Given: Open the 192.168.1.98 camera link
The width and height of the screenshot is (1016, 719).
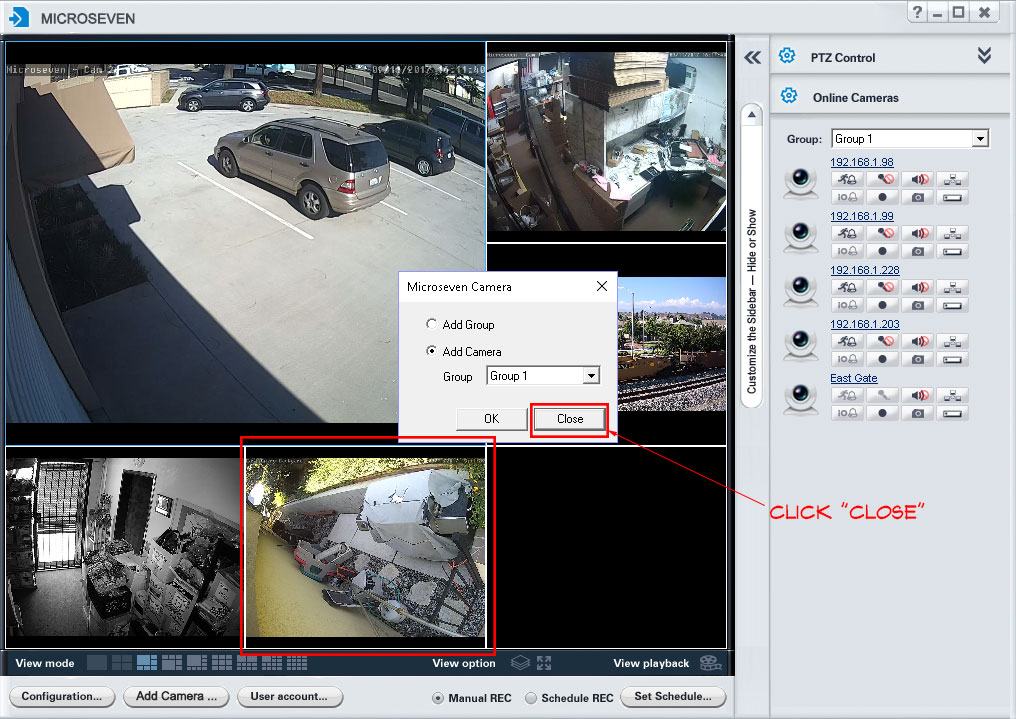Looking at the screenshot, I should 862,162.
